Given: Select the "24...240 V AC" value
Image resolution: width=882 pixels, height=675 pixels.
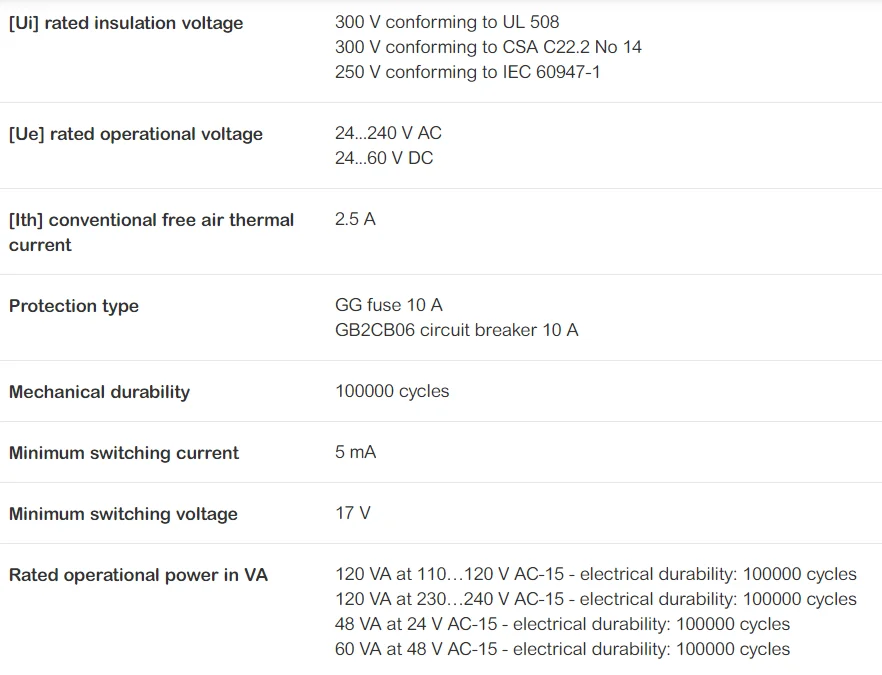Looking at the screenshot, I should (388, 133).
